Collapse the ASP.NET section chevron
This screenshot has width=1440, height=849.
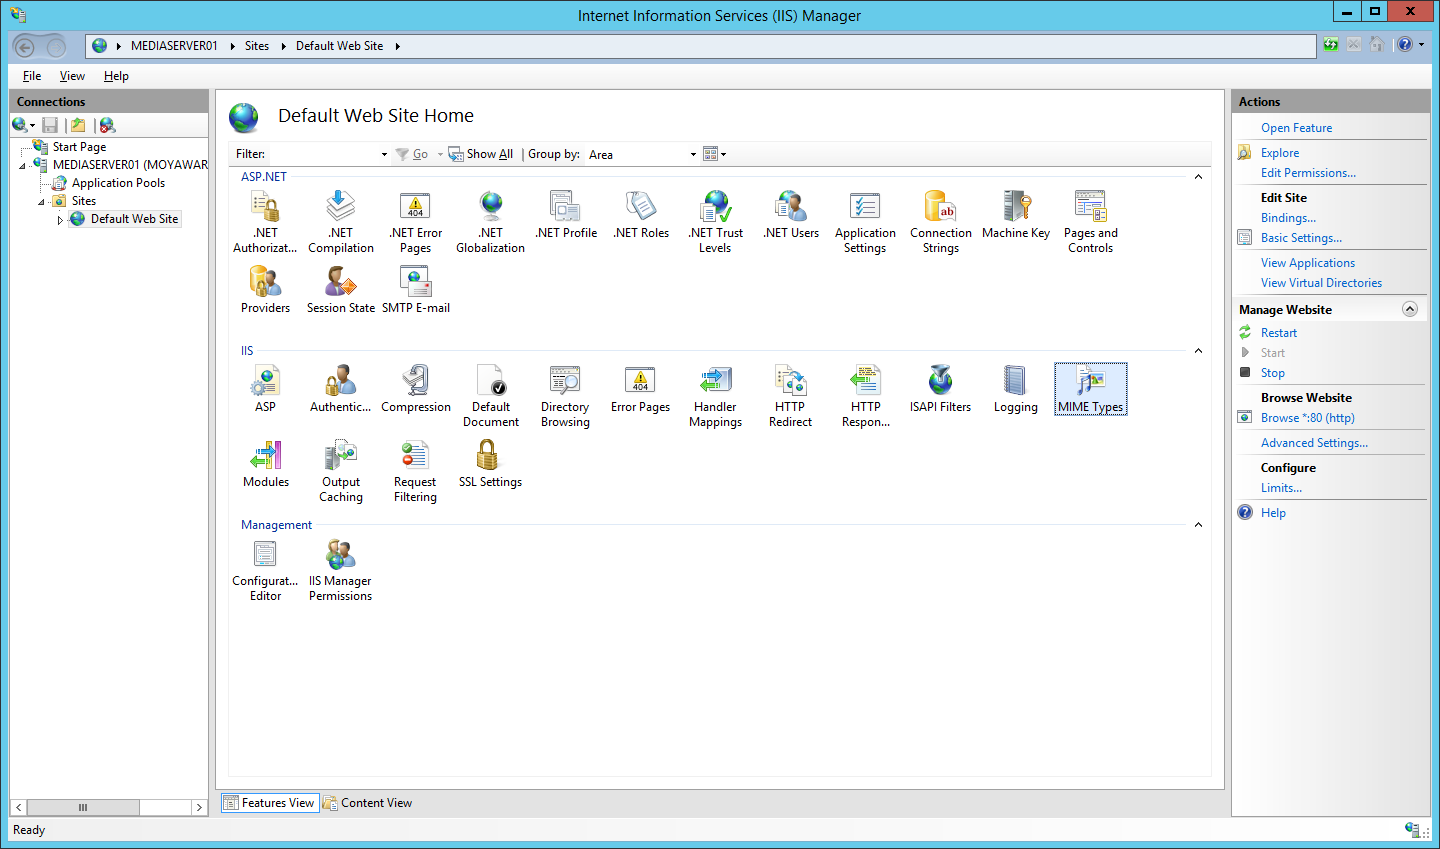click(x=1197, y=176)
